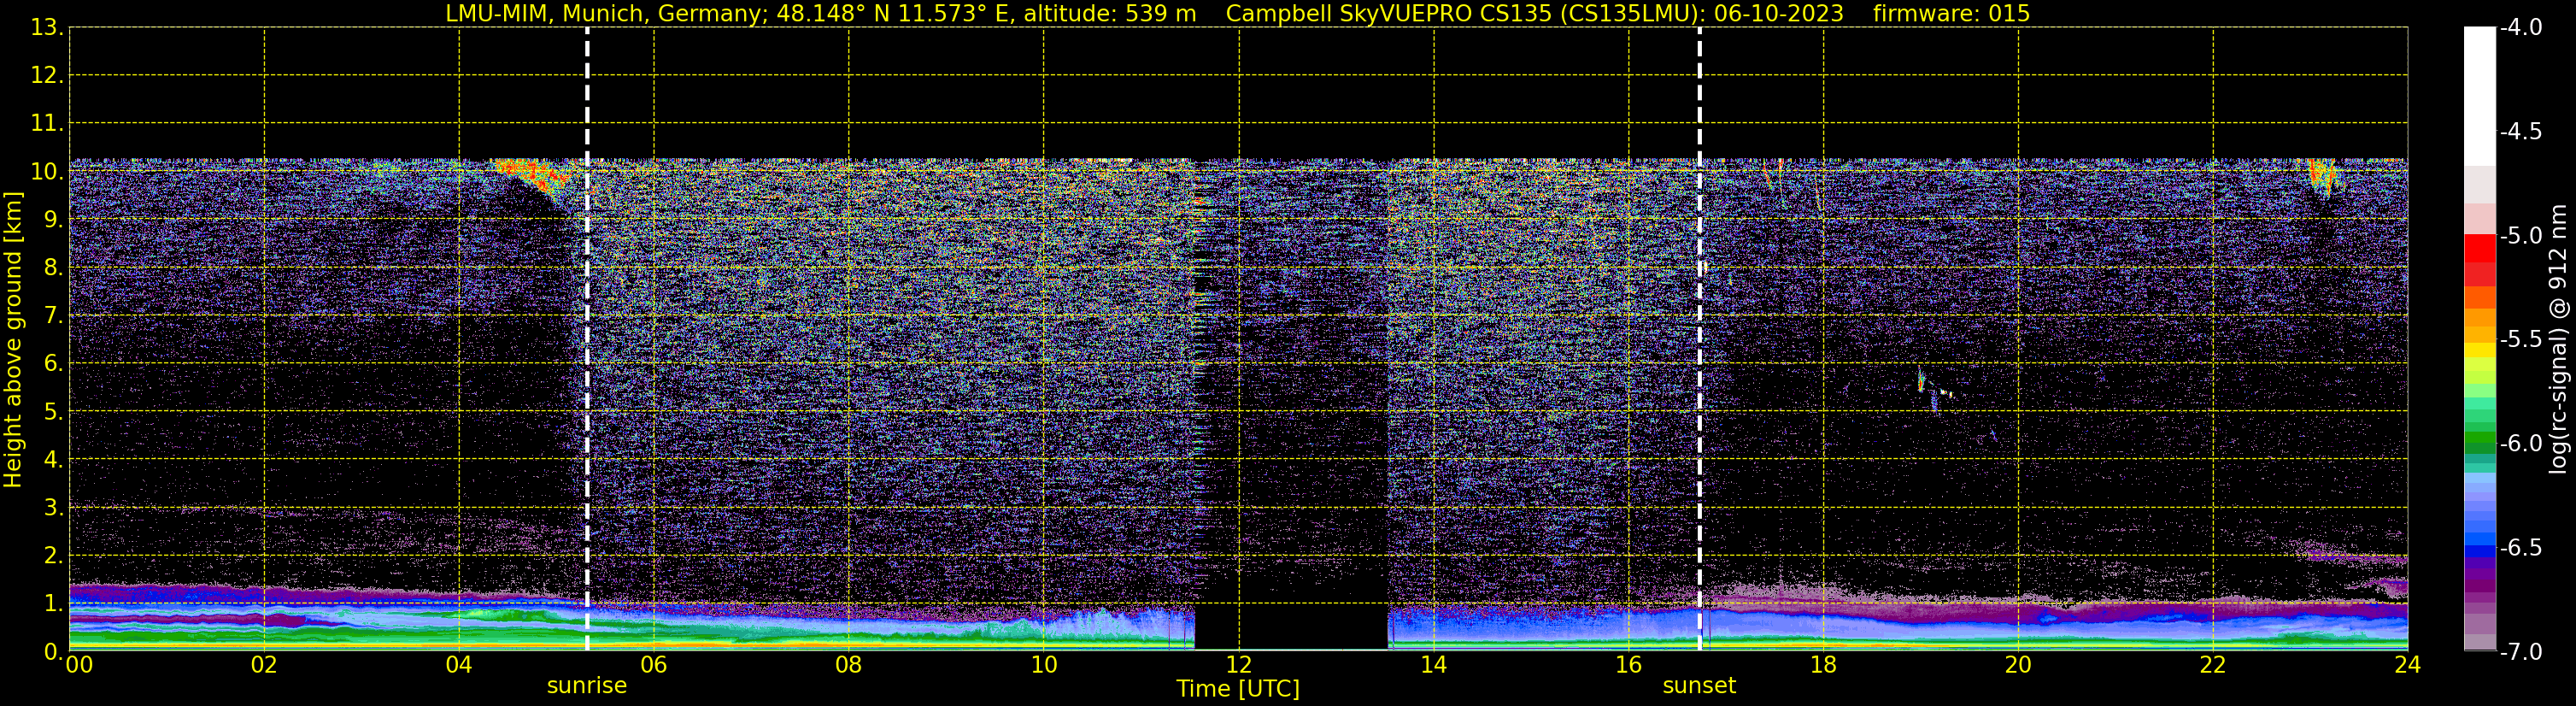The width and height of the screenshot is (2576, 706).
Task: Click the x-axis tick label '06'
Action: 654,664
